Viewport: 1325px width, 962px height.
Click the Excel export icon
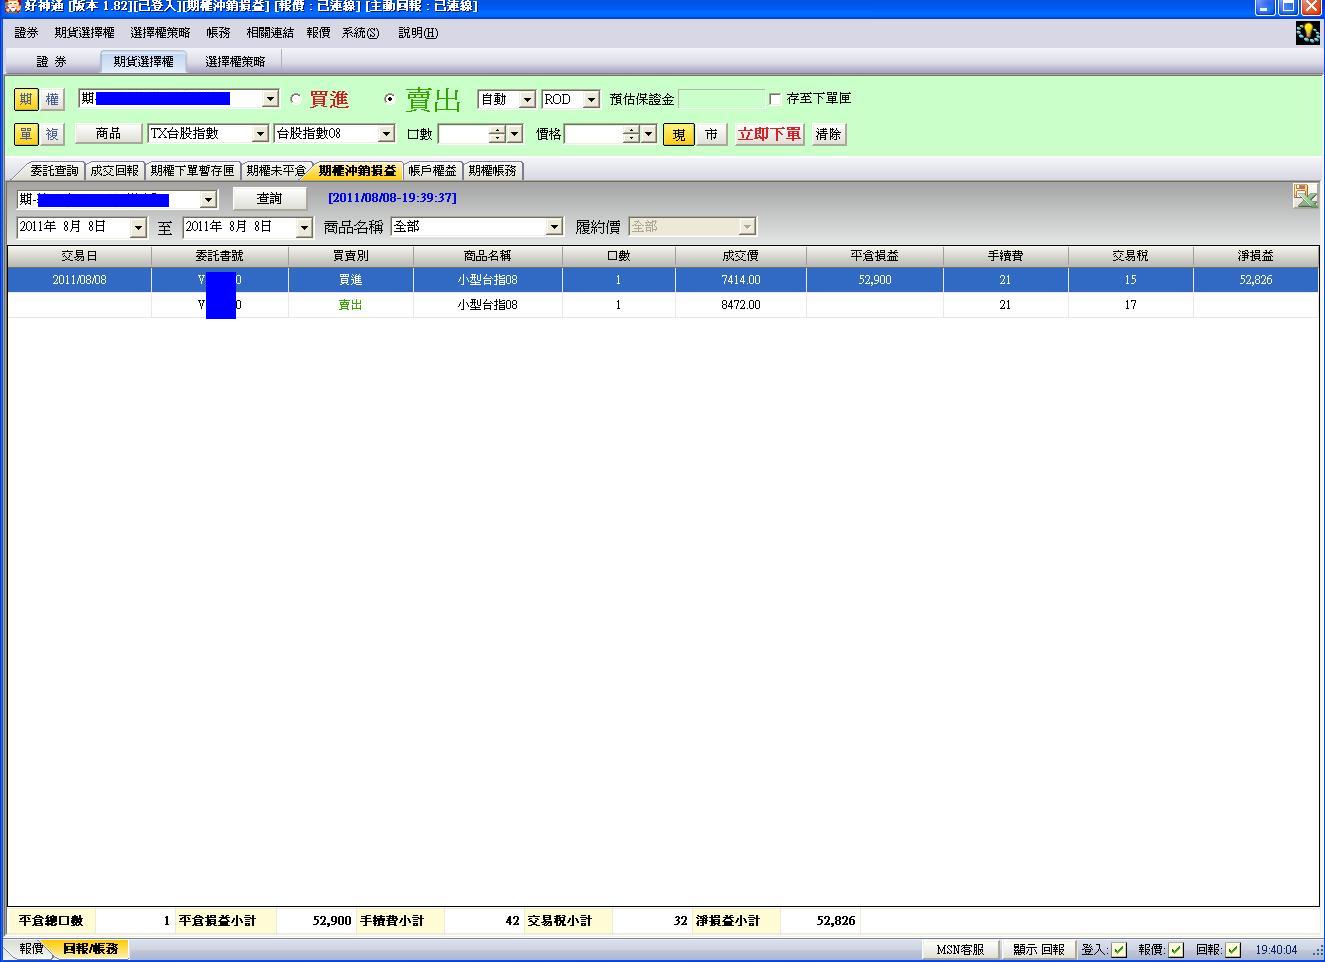coord(1305,196)
